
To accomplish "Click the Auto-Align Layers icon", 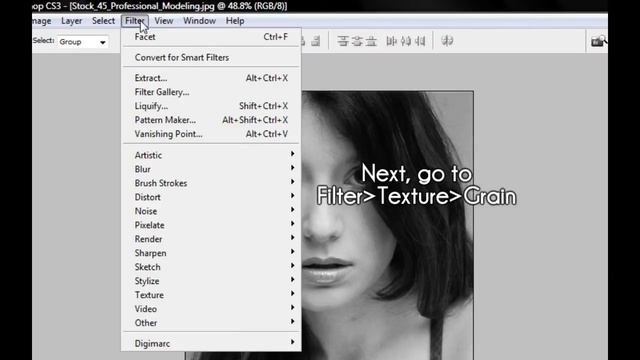I will tap(447, 41).
